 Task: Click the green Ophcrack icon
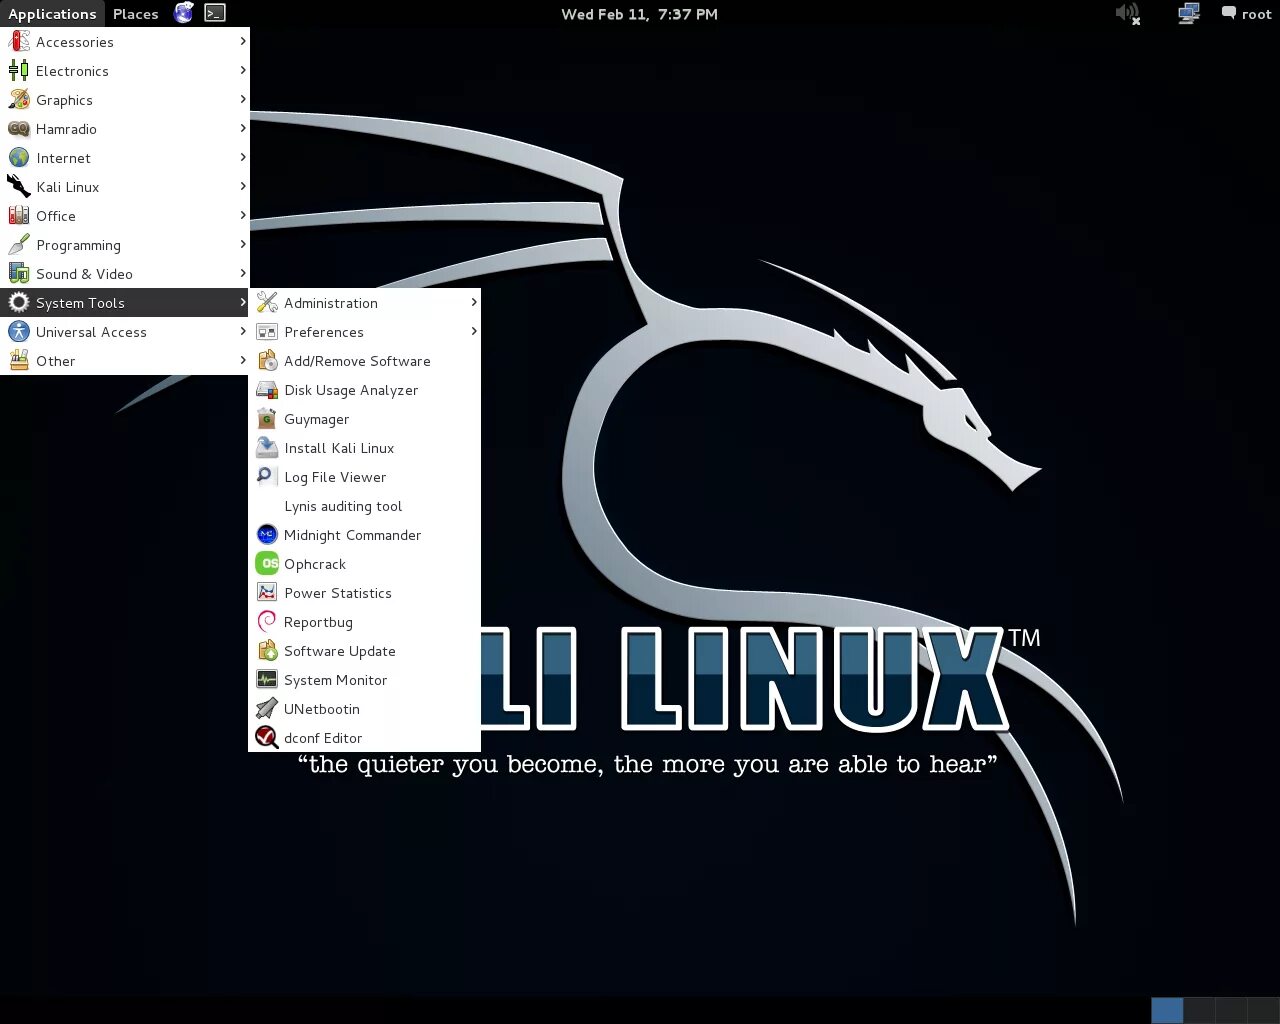267,564
